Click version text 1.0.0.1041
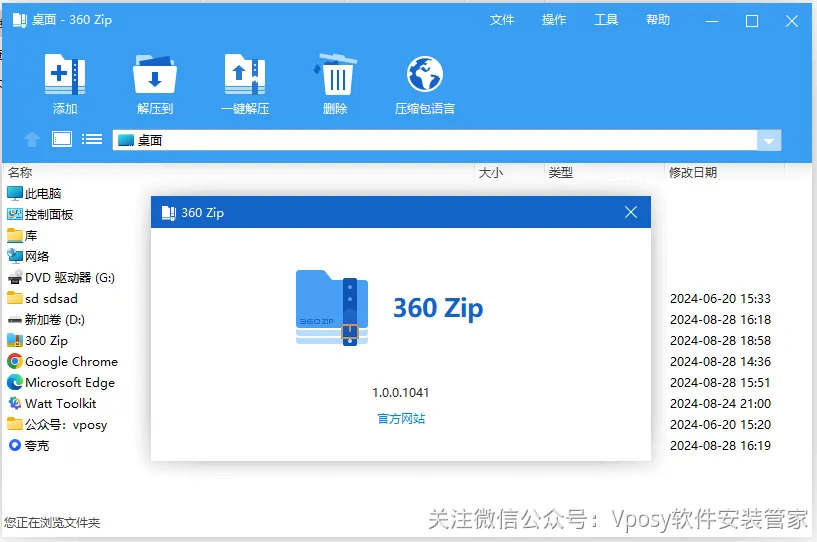The height and width of the screenshot is (542, 817). (x=401, y=392)
